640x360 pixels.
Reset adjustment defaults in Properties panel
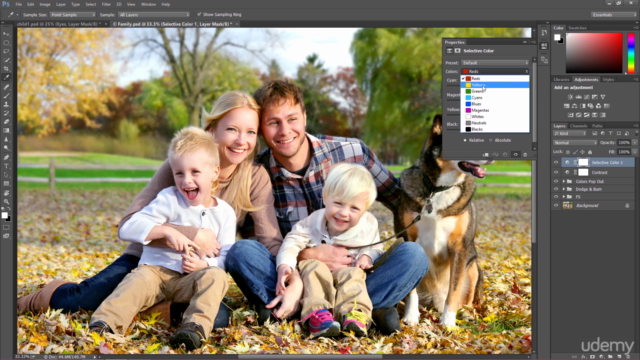(x=505, y=155)
